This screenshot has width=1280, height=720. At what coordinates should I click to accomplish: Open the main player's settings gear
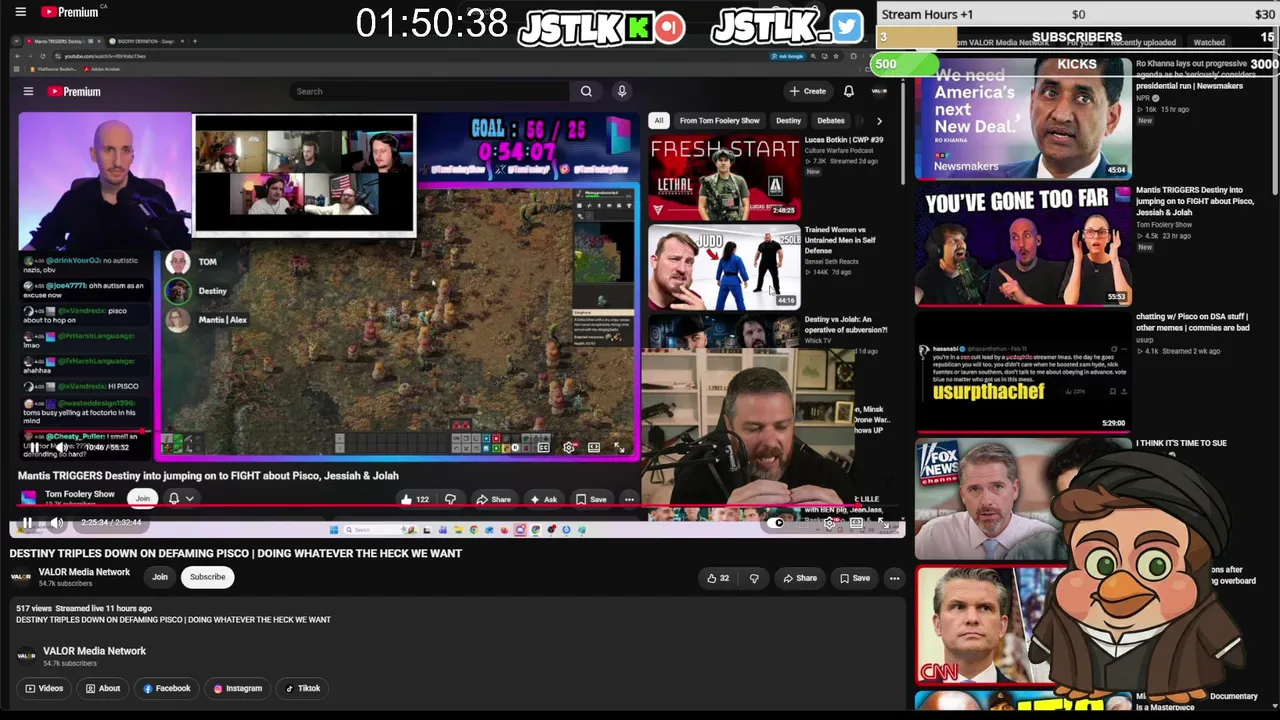pyautogui.click(x=831, y=523)
